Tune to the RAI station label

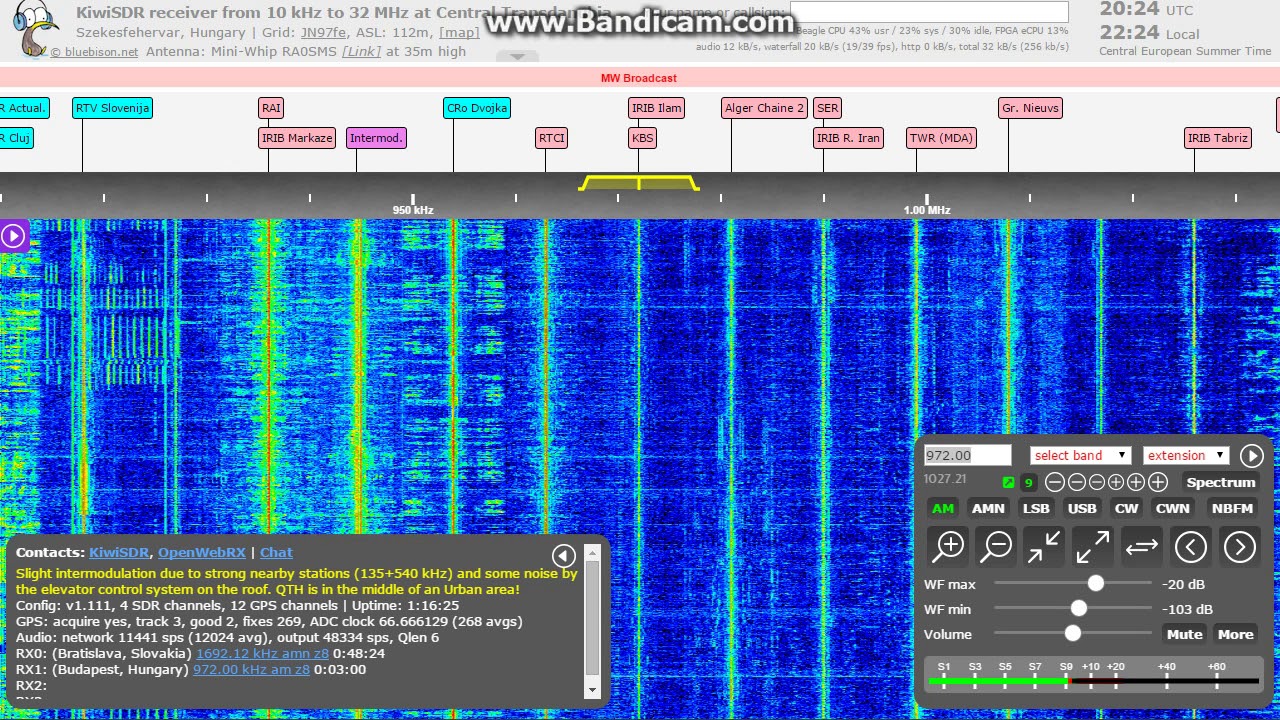coord(270,108)
